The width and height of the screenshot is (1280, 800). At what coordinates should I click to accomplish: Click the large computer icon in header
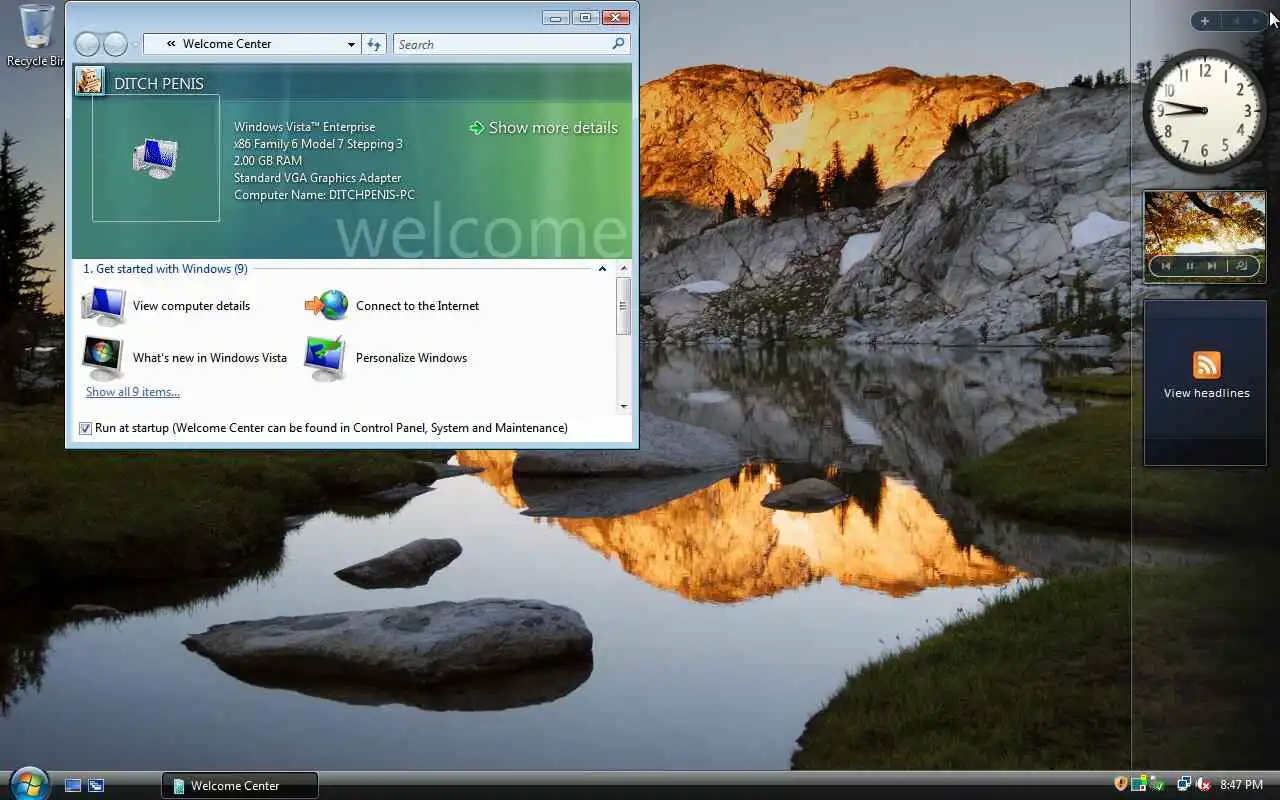point(155,158)
